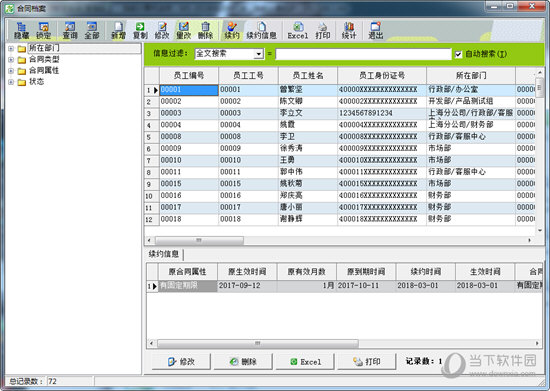Click the employee grid scroll-right arrow
This screenshot has height=391, width=550.
click(x=529, y=240)
